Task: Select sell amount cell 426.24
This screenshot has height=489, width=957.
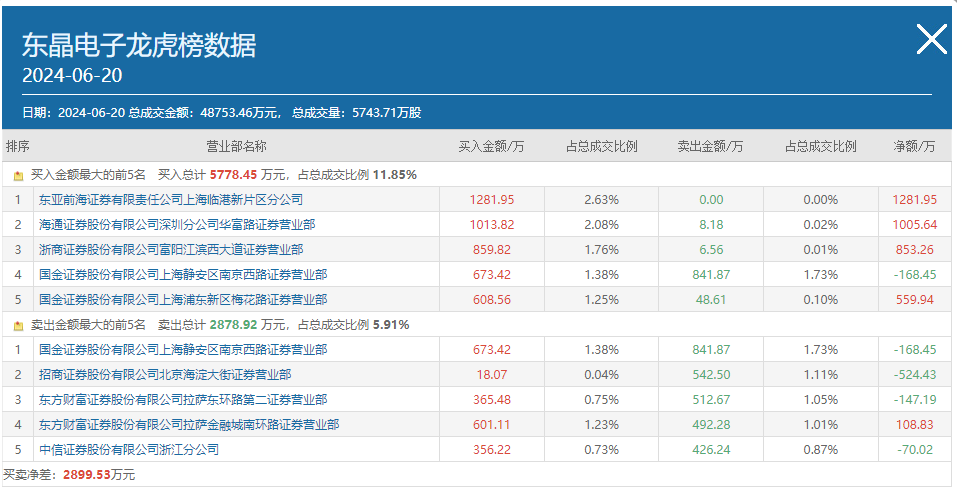Action: tap(711, 450)
